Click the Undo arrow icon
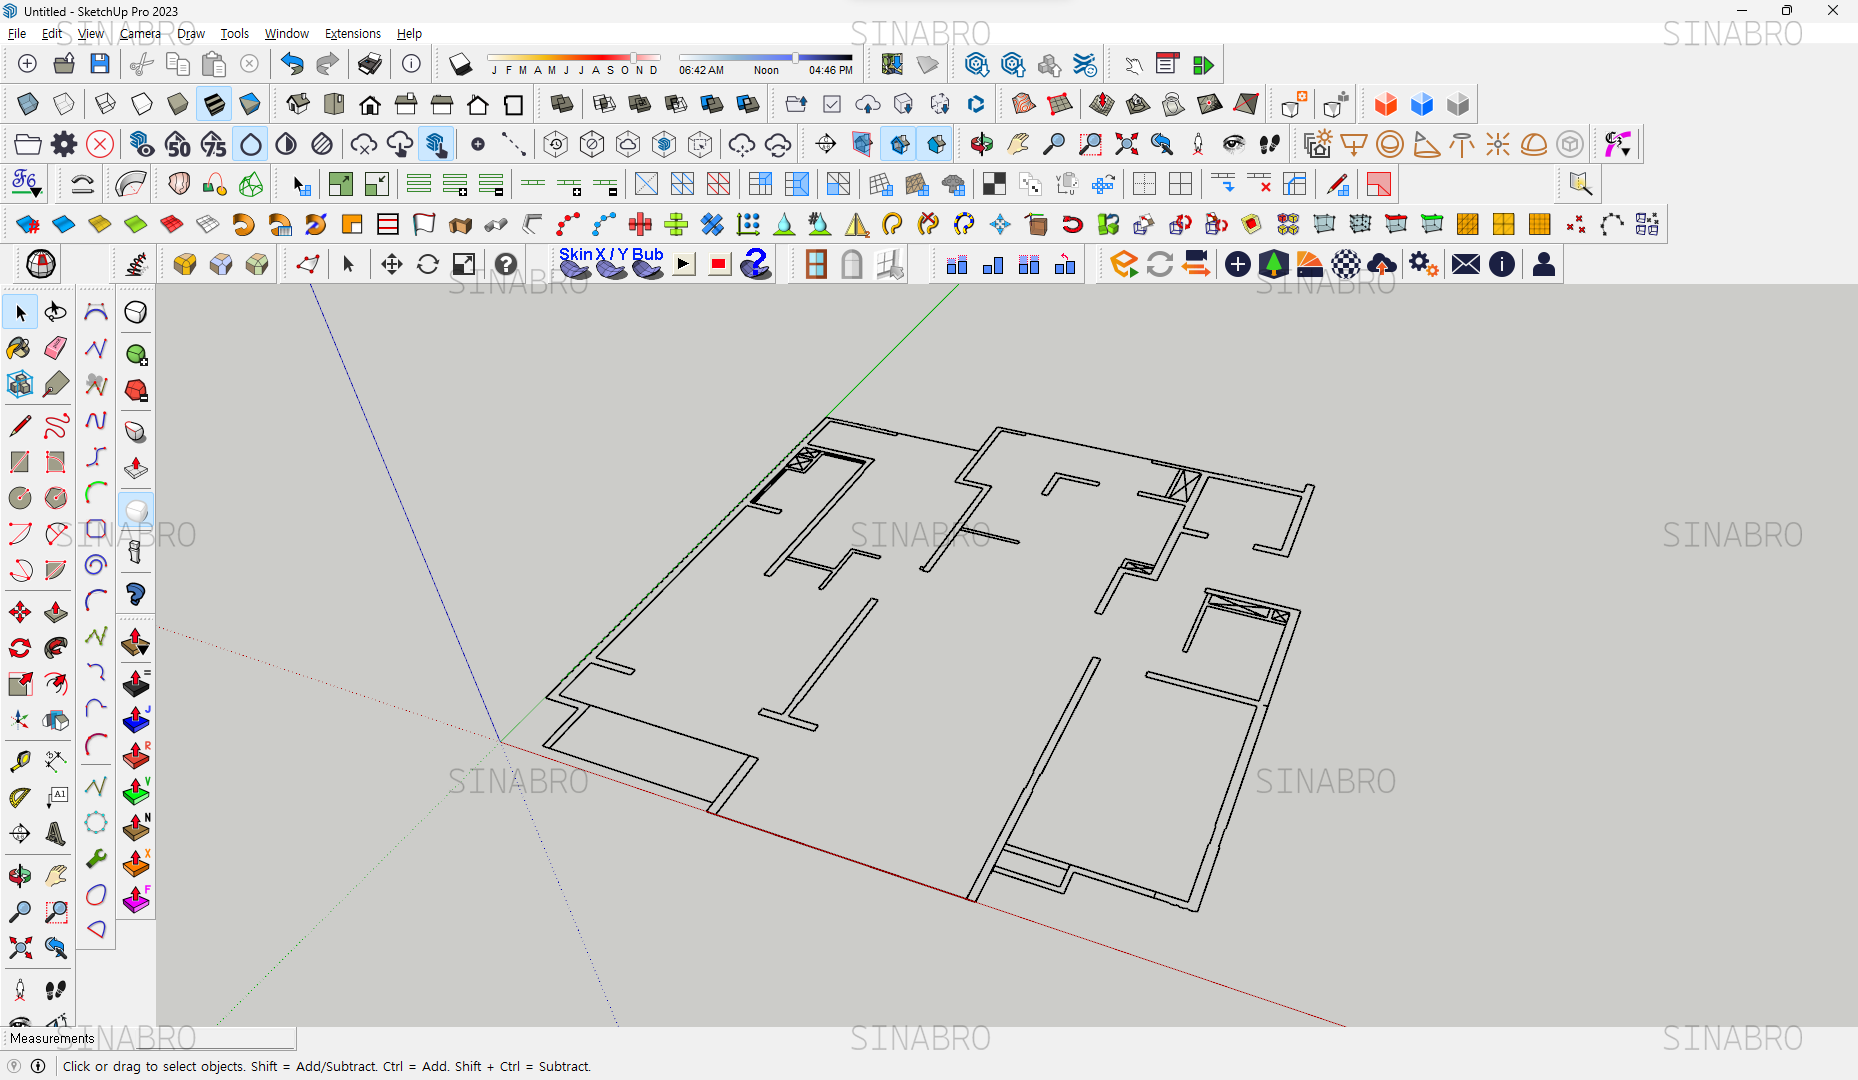 click(x=291, y=64)
